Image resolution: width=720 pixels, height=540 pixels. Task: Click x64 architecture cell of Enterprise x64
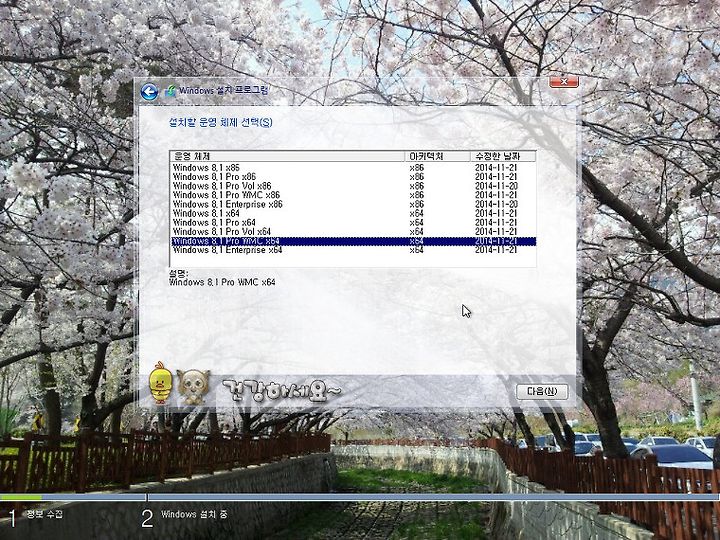(x=416, y=250)
